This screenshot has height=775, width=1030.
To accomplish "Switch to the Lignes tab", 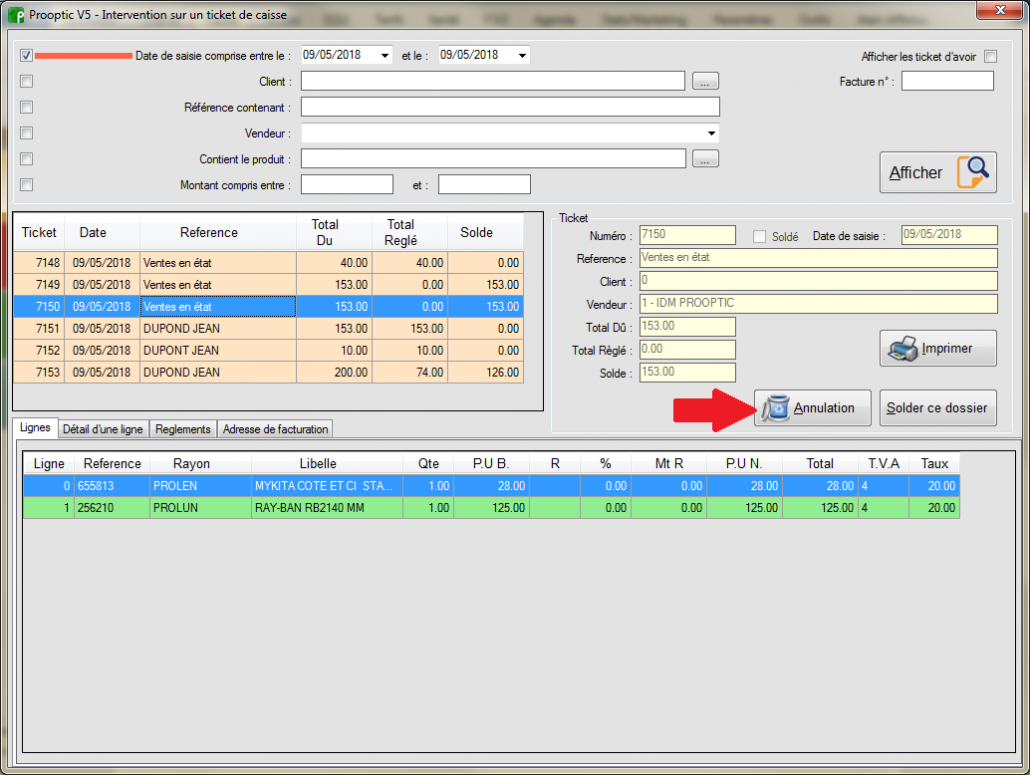I will (x=35, y=428).
